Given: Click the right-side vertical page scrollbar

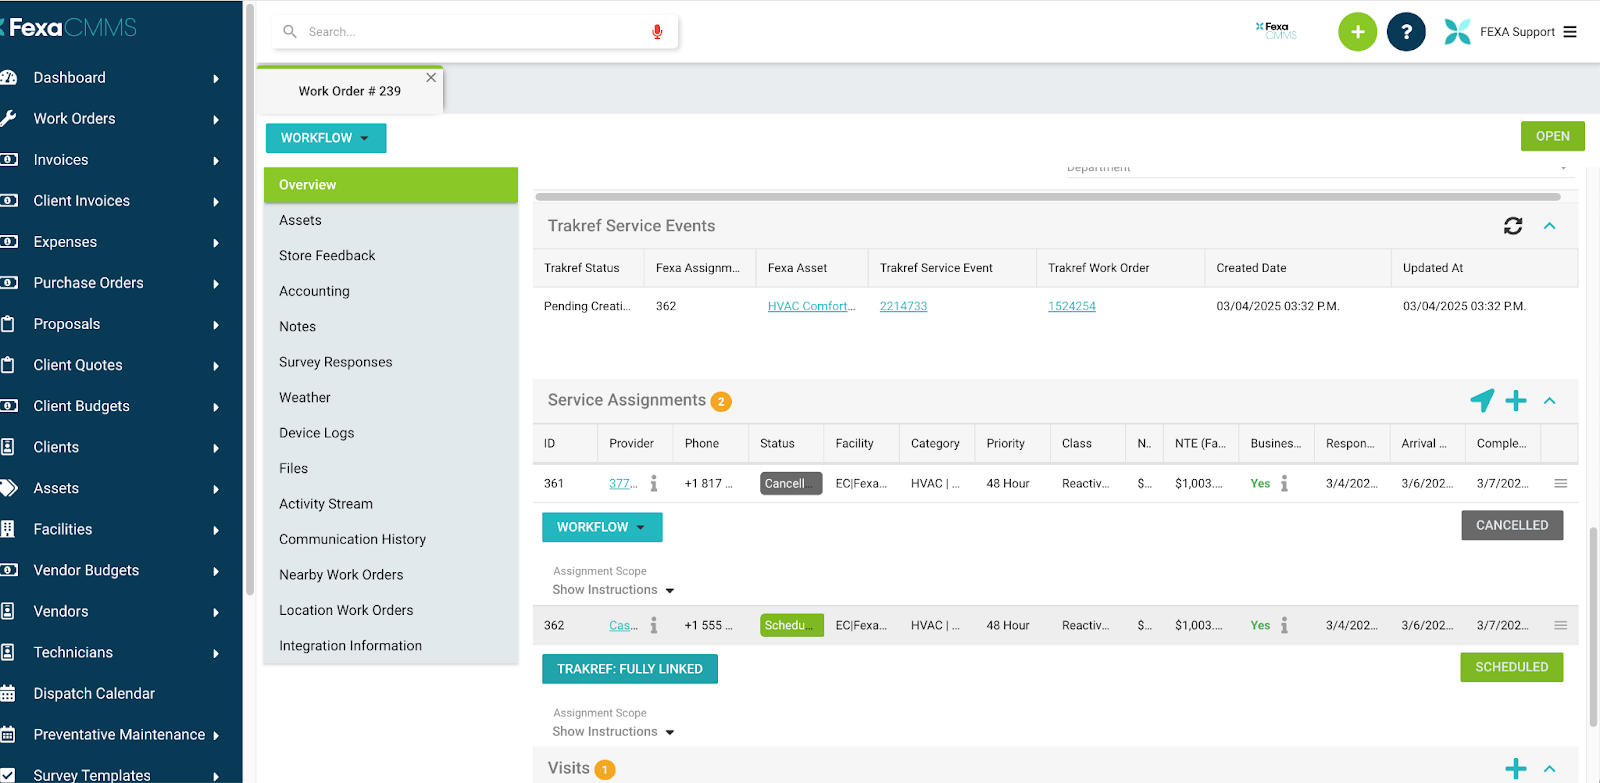Looking at the screenshot, I should pyautogui.click(x=1593, y=625).
